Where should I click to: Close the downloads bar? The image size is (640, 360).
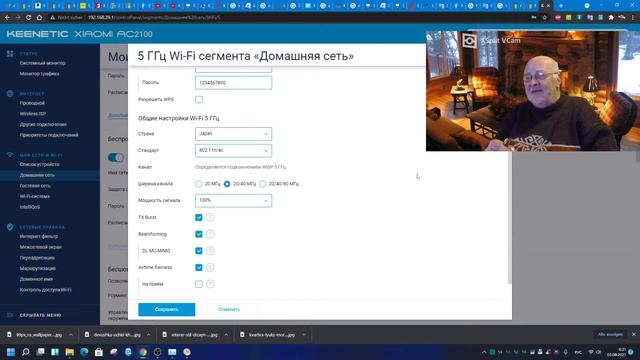point(633,334)
